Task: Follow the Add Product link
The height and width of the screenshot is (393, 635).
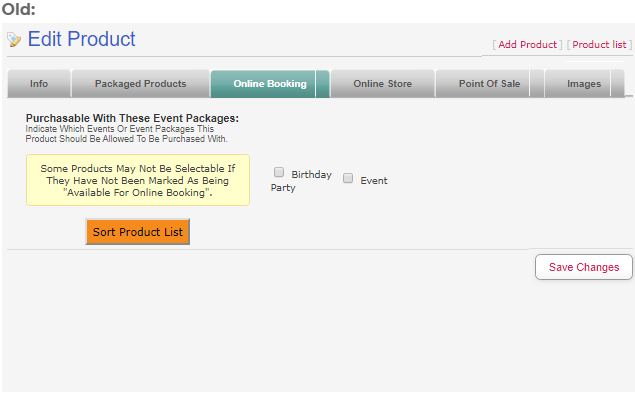Action: coord(527,45)
